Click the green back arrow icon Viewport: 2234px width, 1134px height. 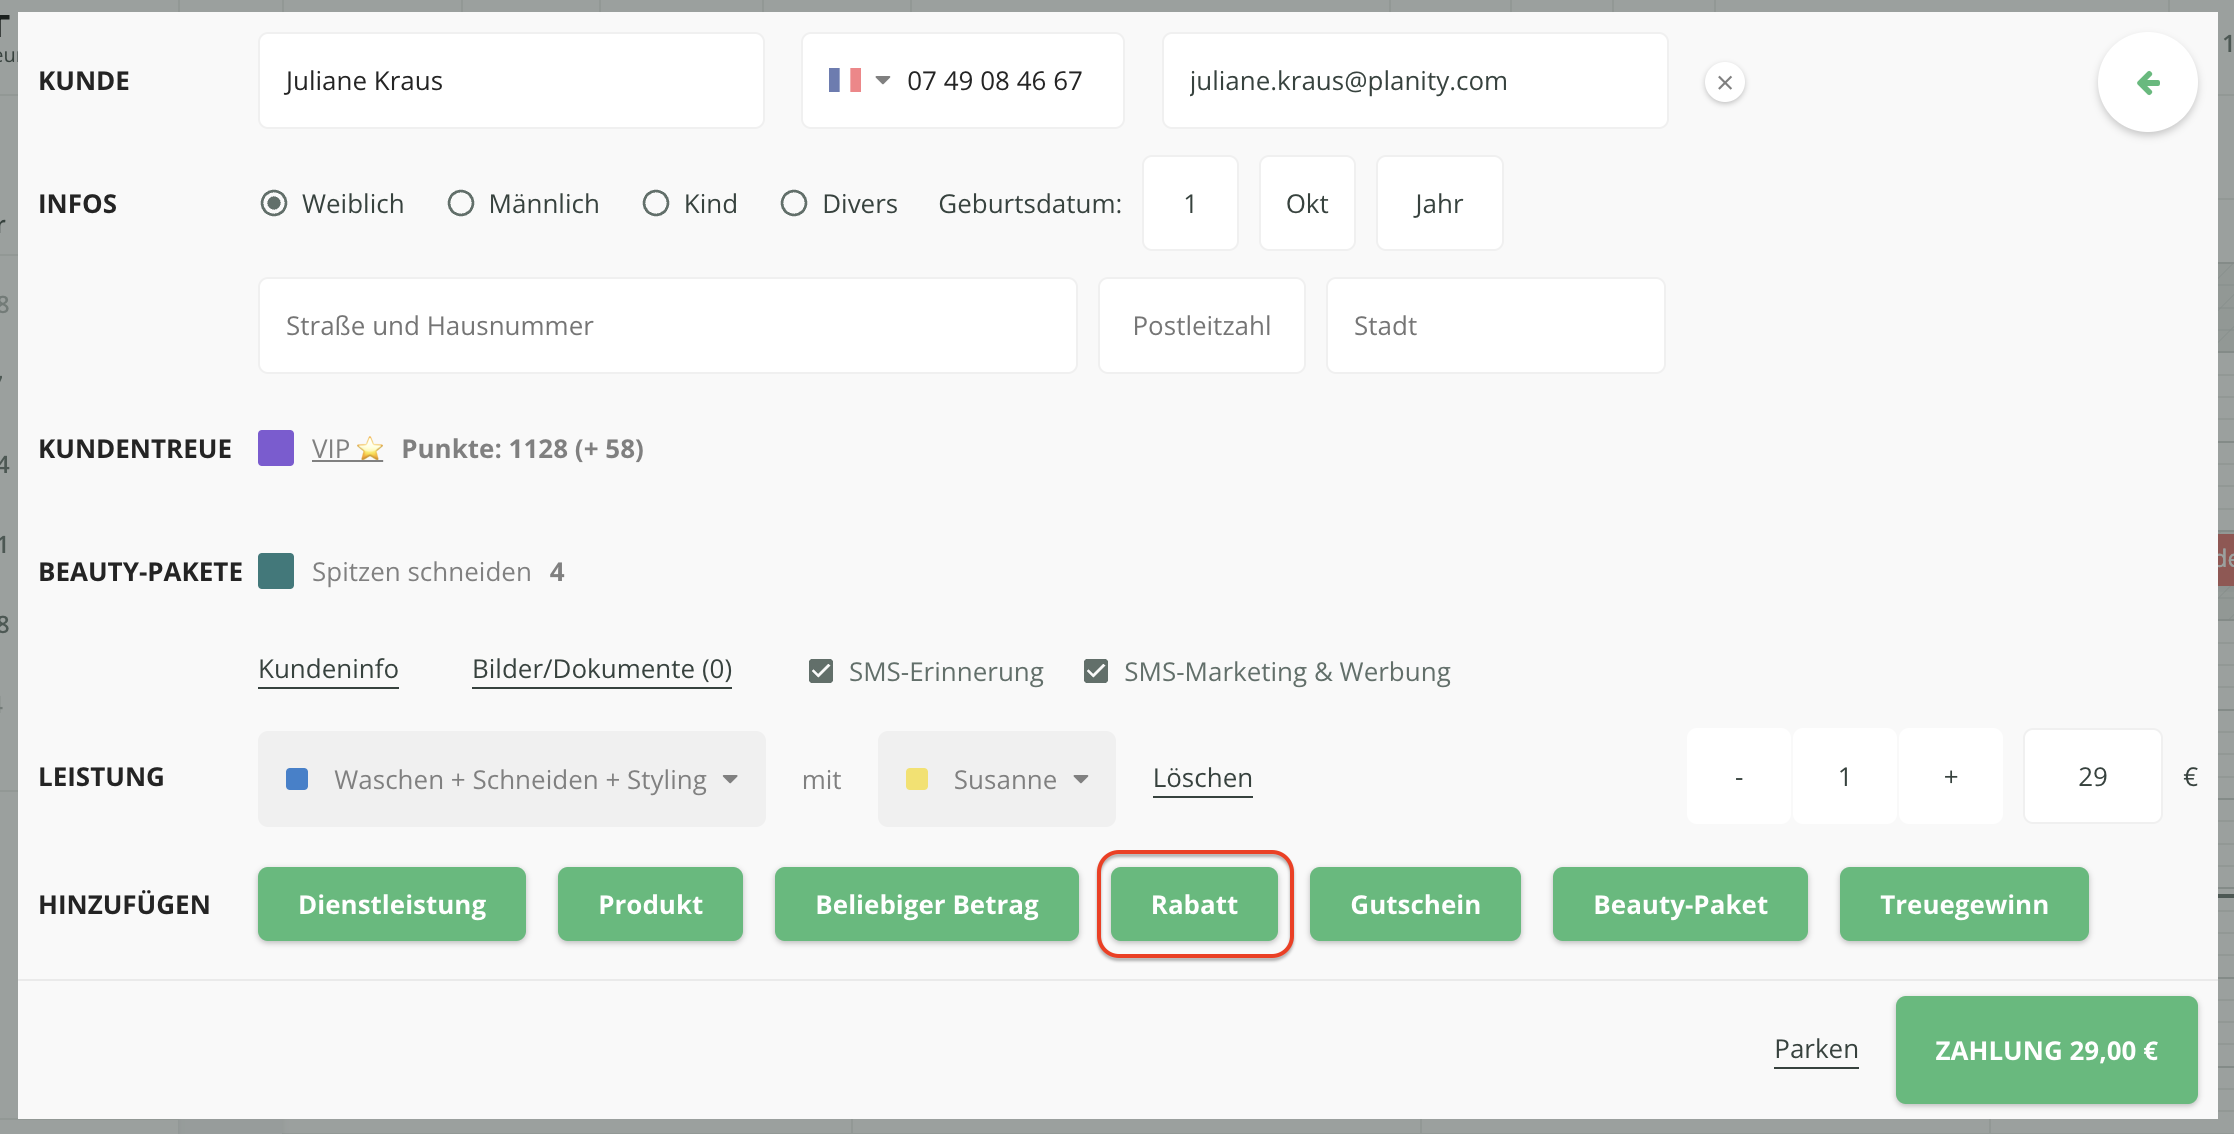coord(2147,83)
